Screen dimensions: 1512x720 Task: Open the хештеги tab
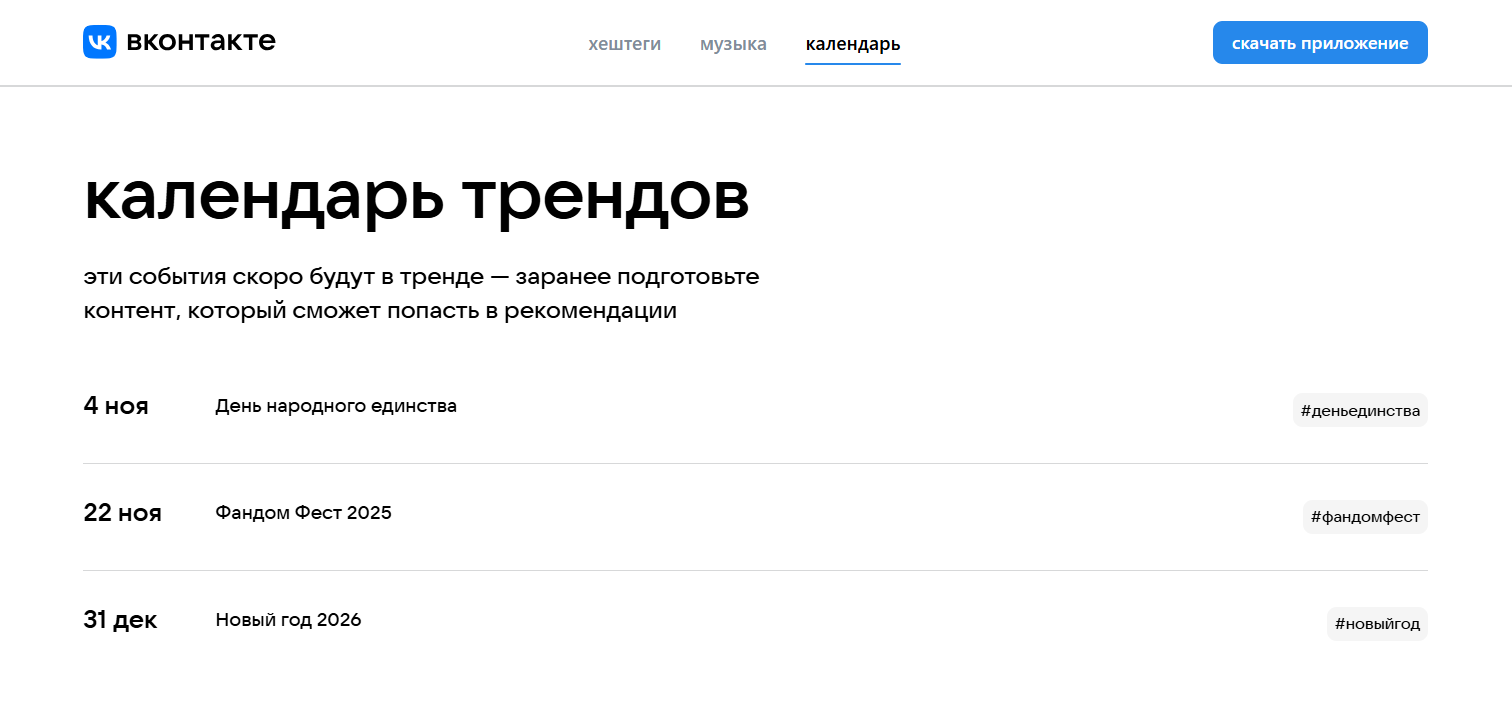click(x=625, y=43)
